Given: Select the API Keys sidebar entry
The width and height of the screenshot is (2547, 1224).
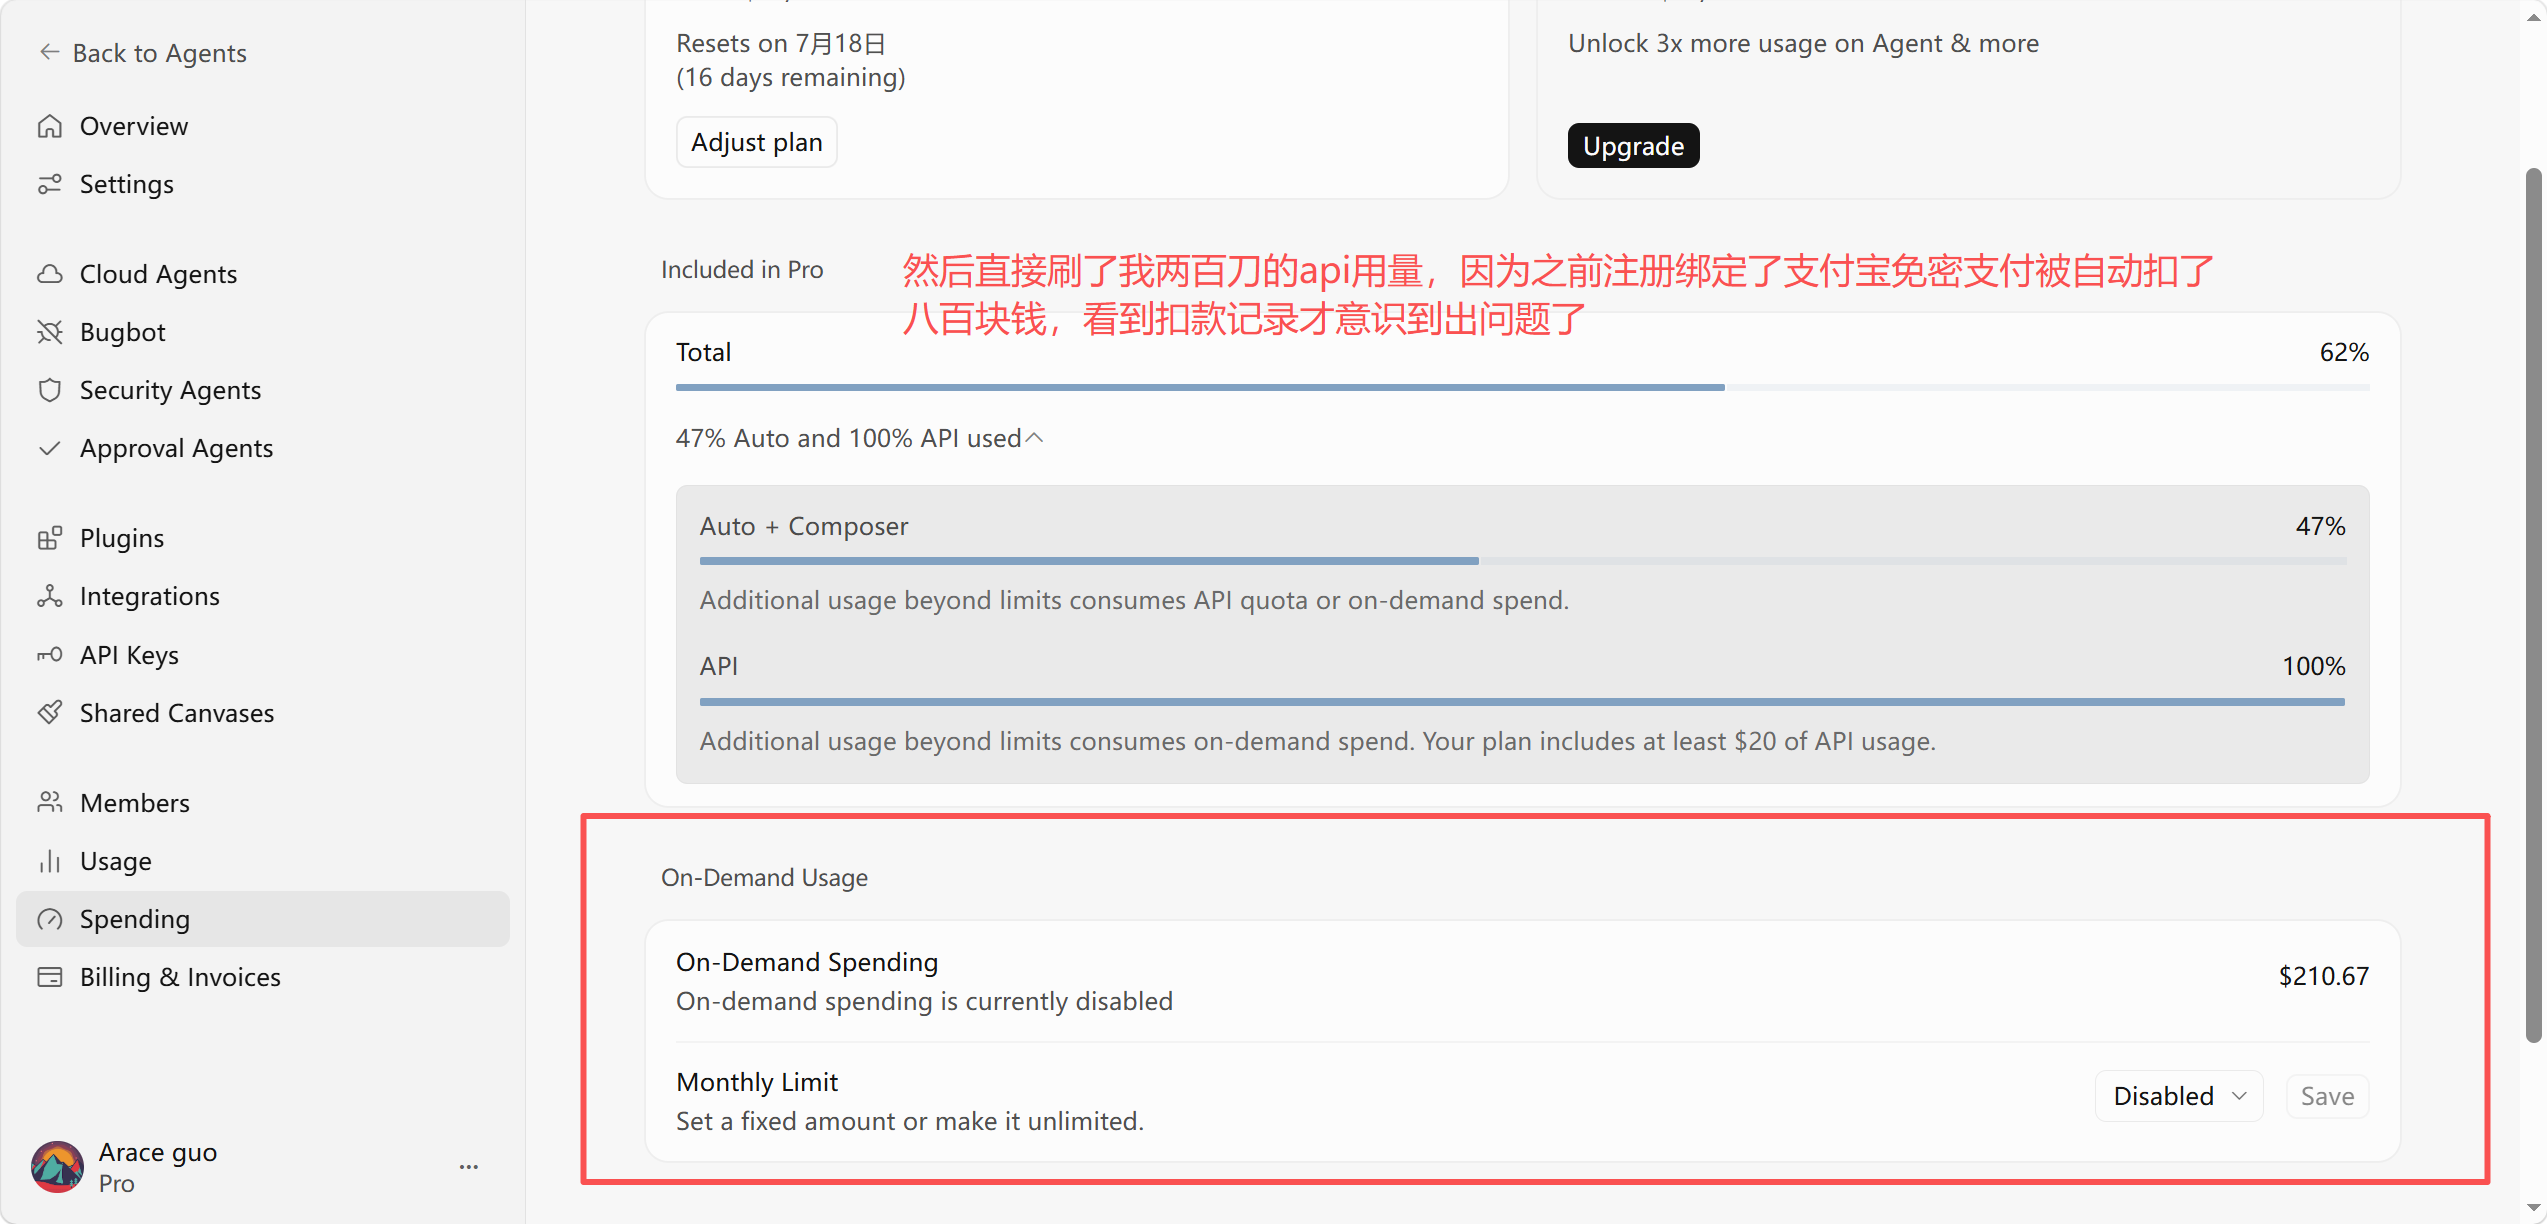Looking at the screenshot, I should point(263,655).
